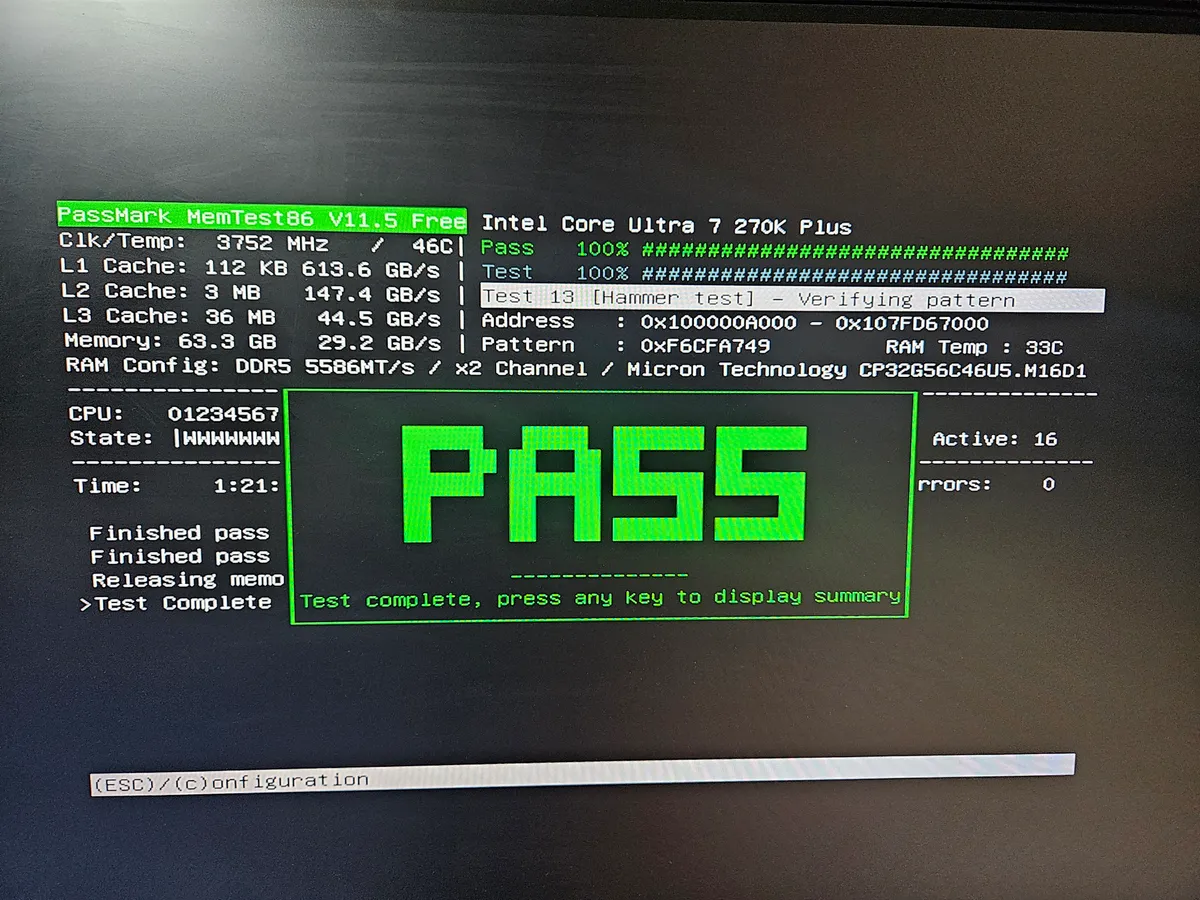The width and height of the screenshot is (1200, 900).
Task: Select the (ESC)/(c)onfiguration status bar
Action: pyautogui.click(x=582, y=773)
